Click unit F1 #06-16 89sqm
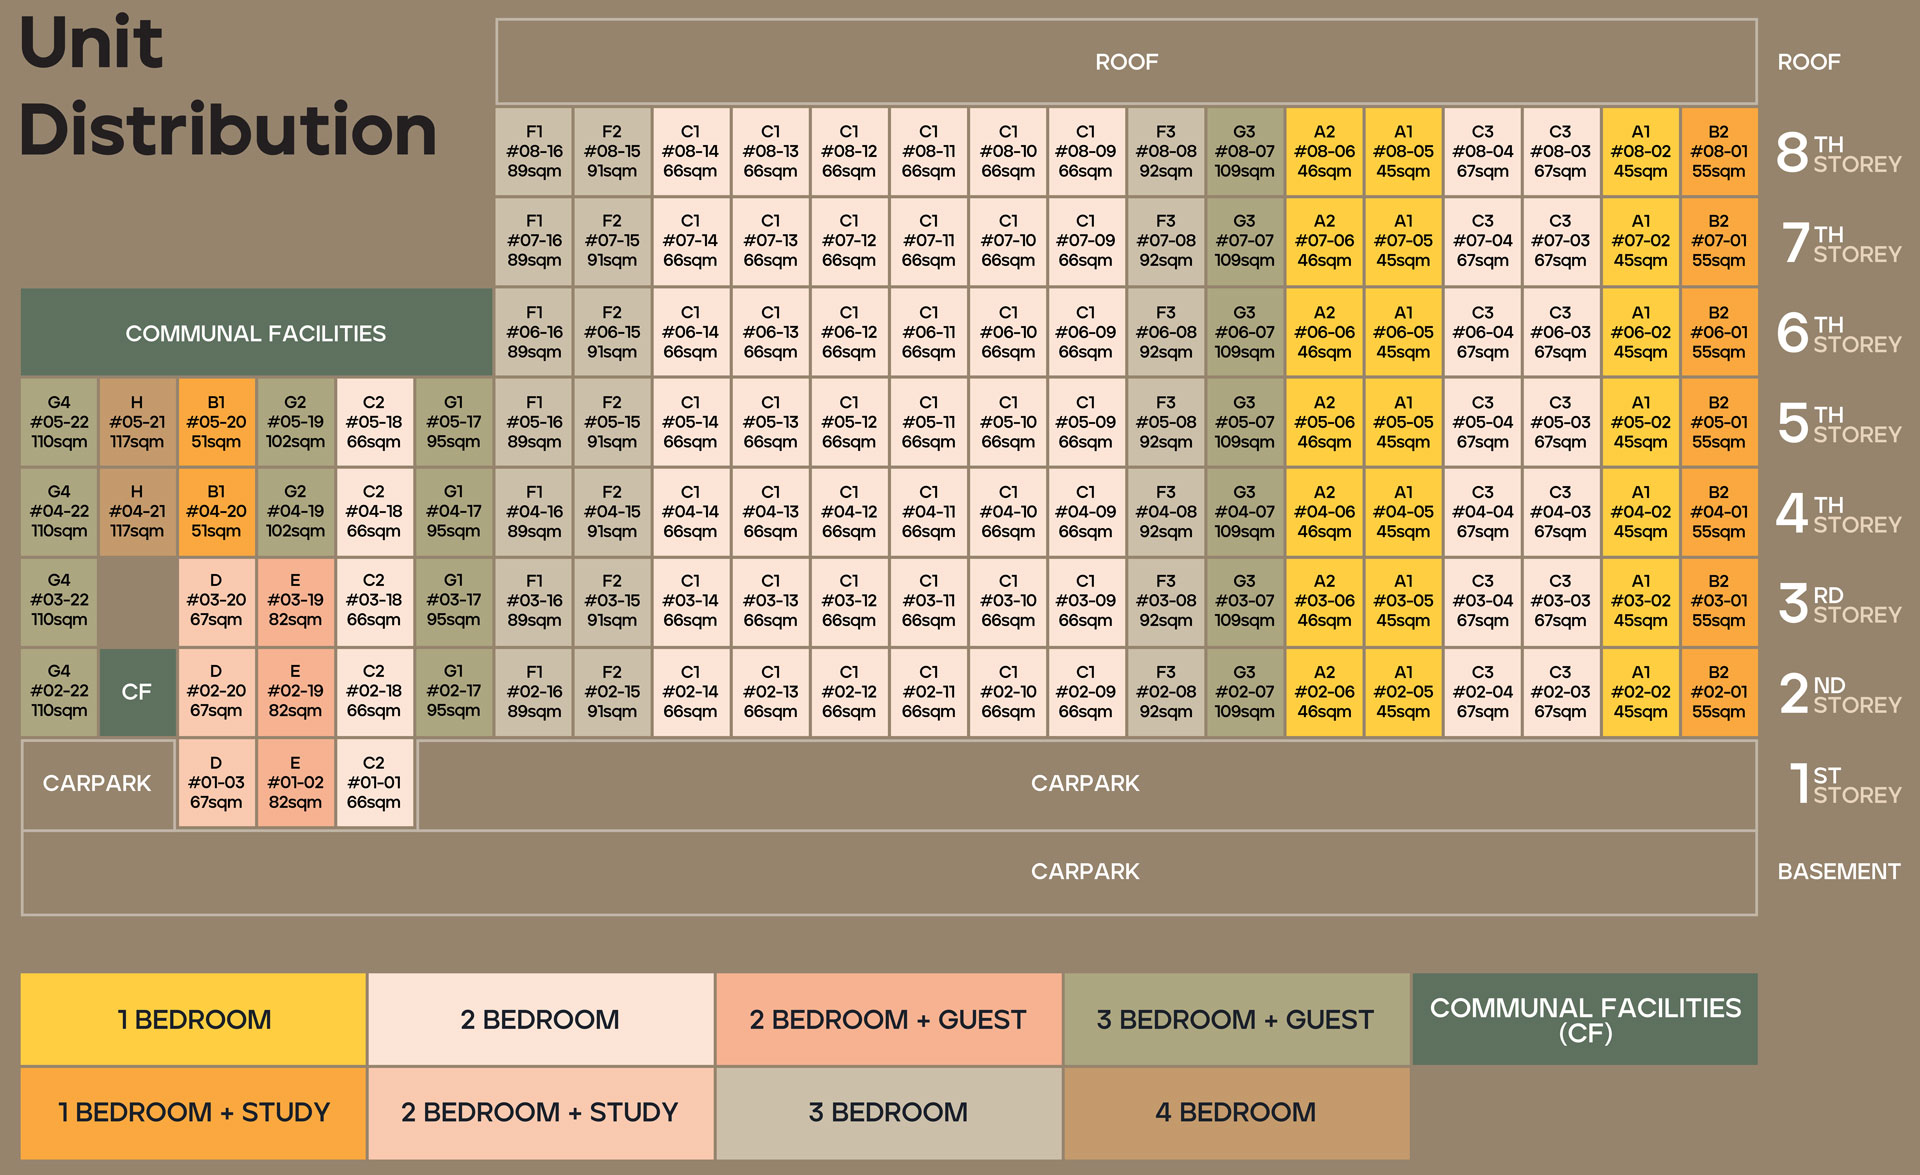 [534, 332]
